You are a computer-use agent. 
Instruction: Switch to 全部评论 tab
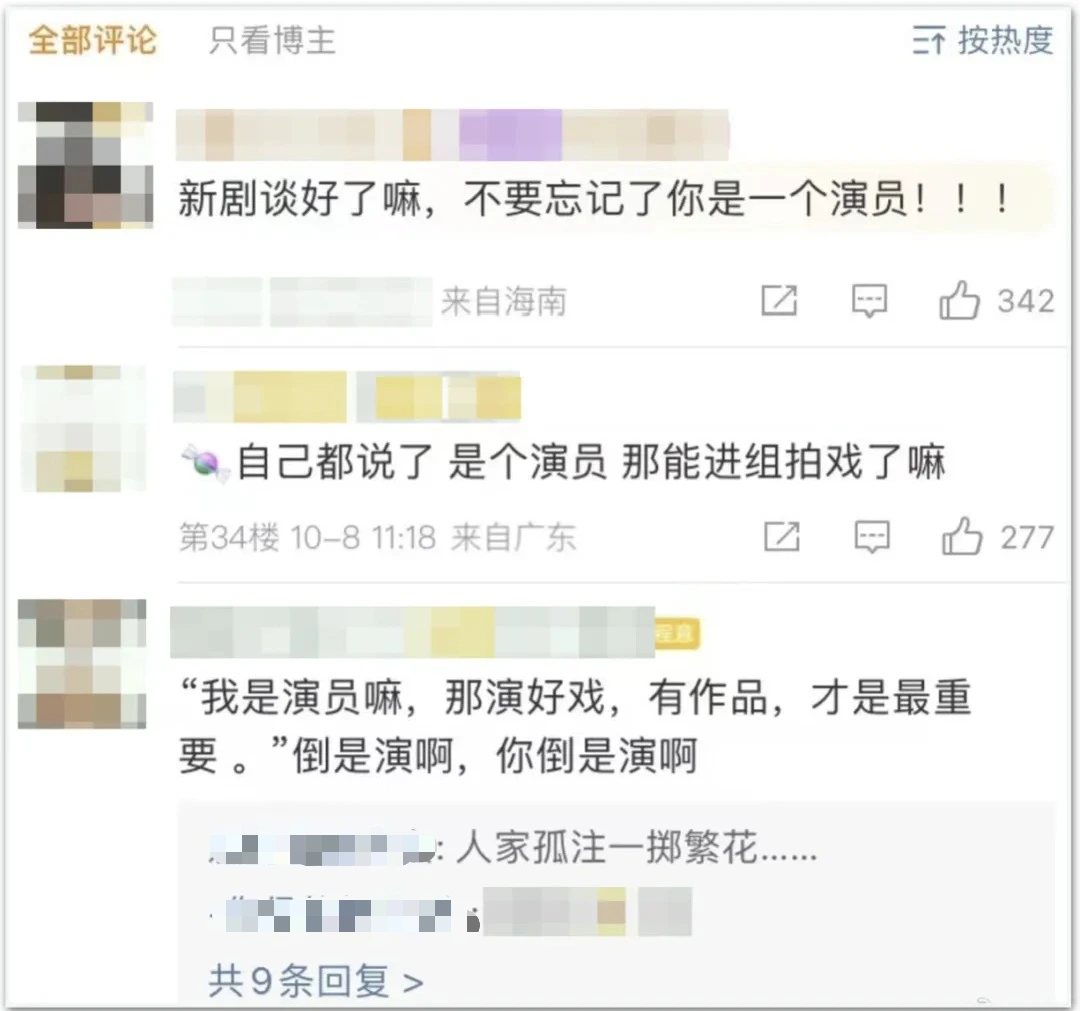click(93, 40)
